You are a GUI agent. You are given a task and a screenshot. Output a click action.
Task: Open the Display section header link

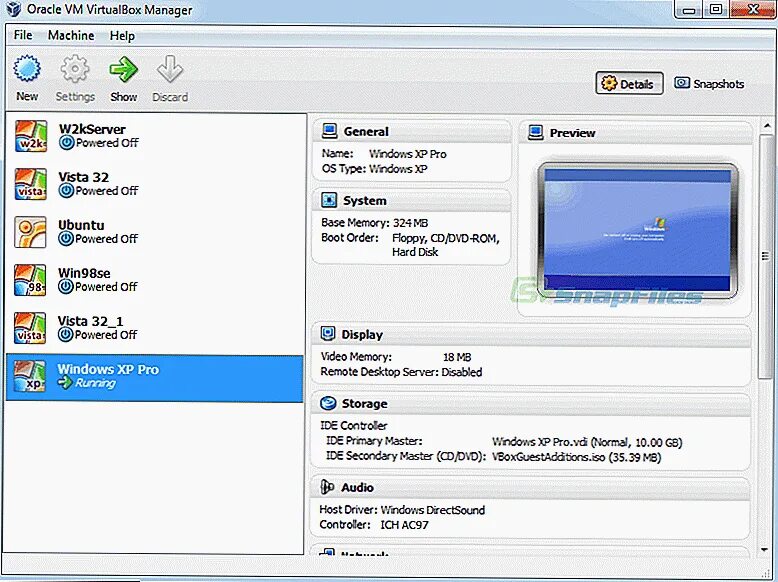362,334
